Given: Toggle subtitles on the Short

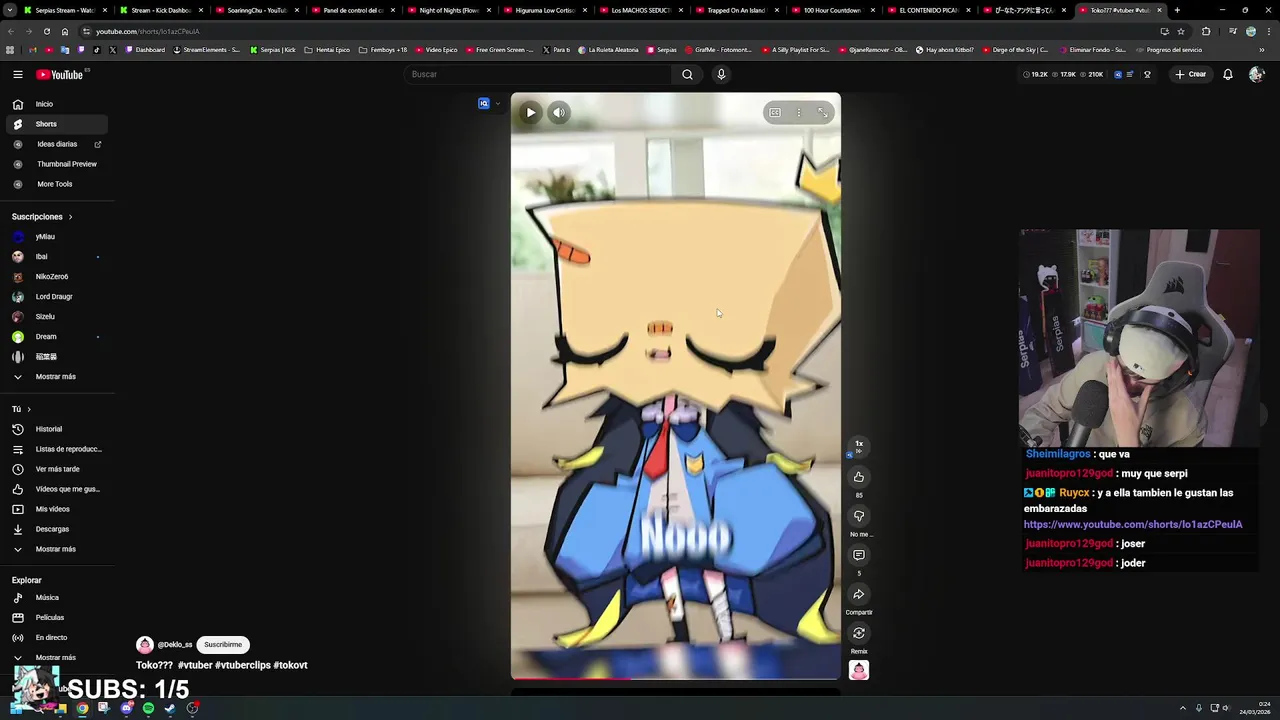Looking at the screenshot, I should point(775,113).
